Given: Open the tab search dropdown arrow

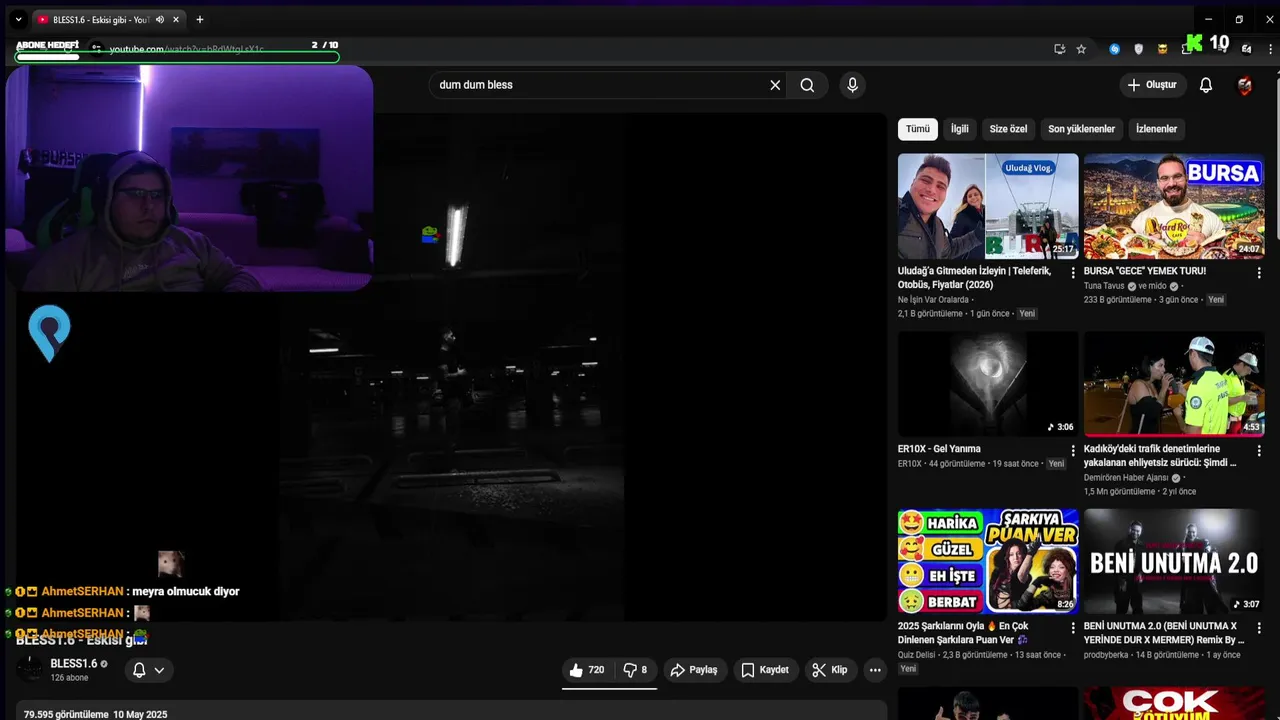Looking at the screenshot, I should (x=18, y=19).
